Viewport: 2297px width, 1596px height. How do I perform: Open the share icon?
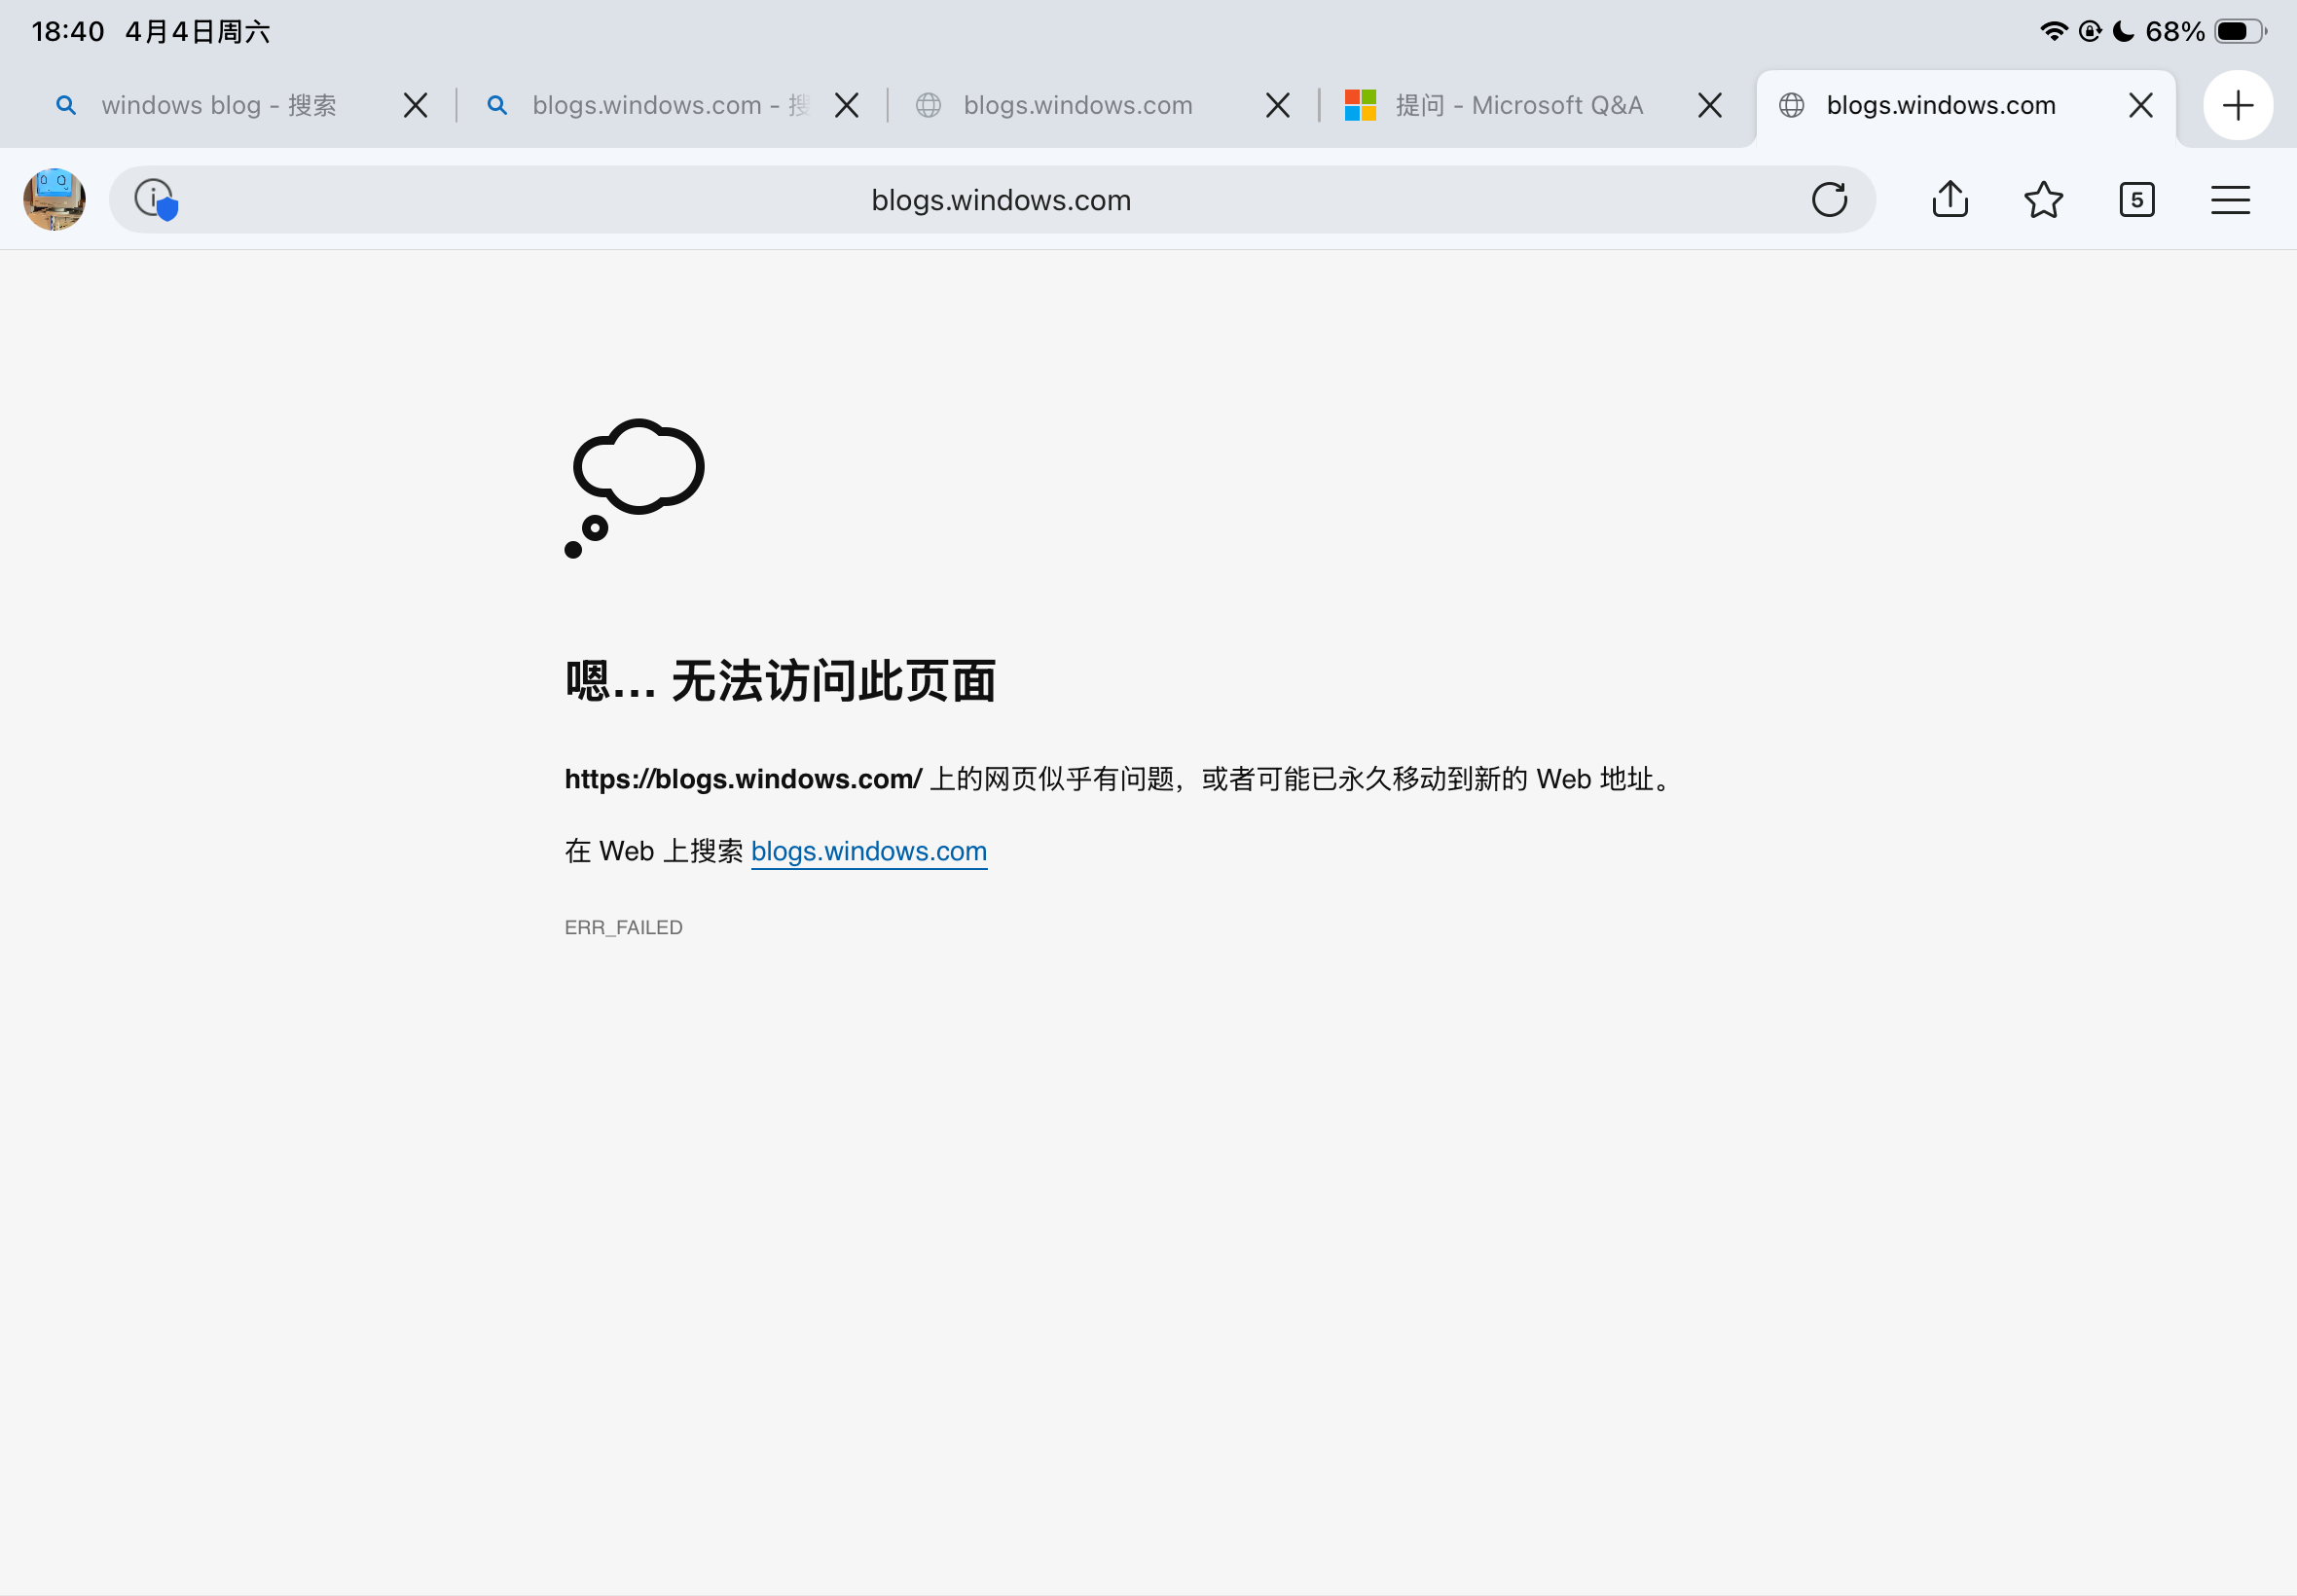(1950, 199)
